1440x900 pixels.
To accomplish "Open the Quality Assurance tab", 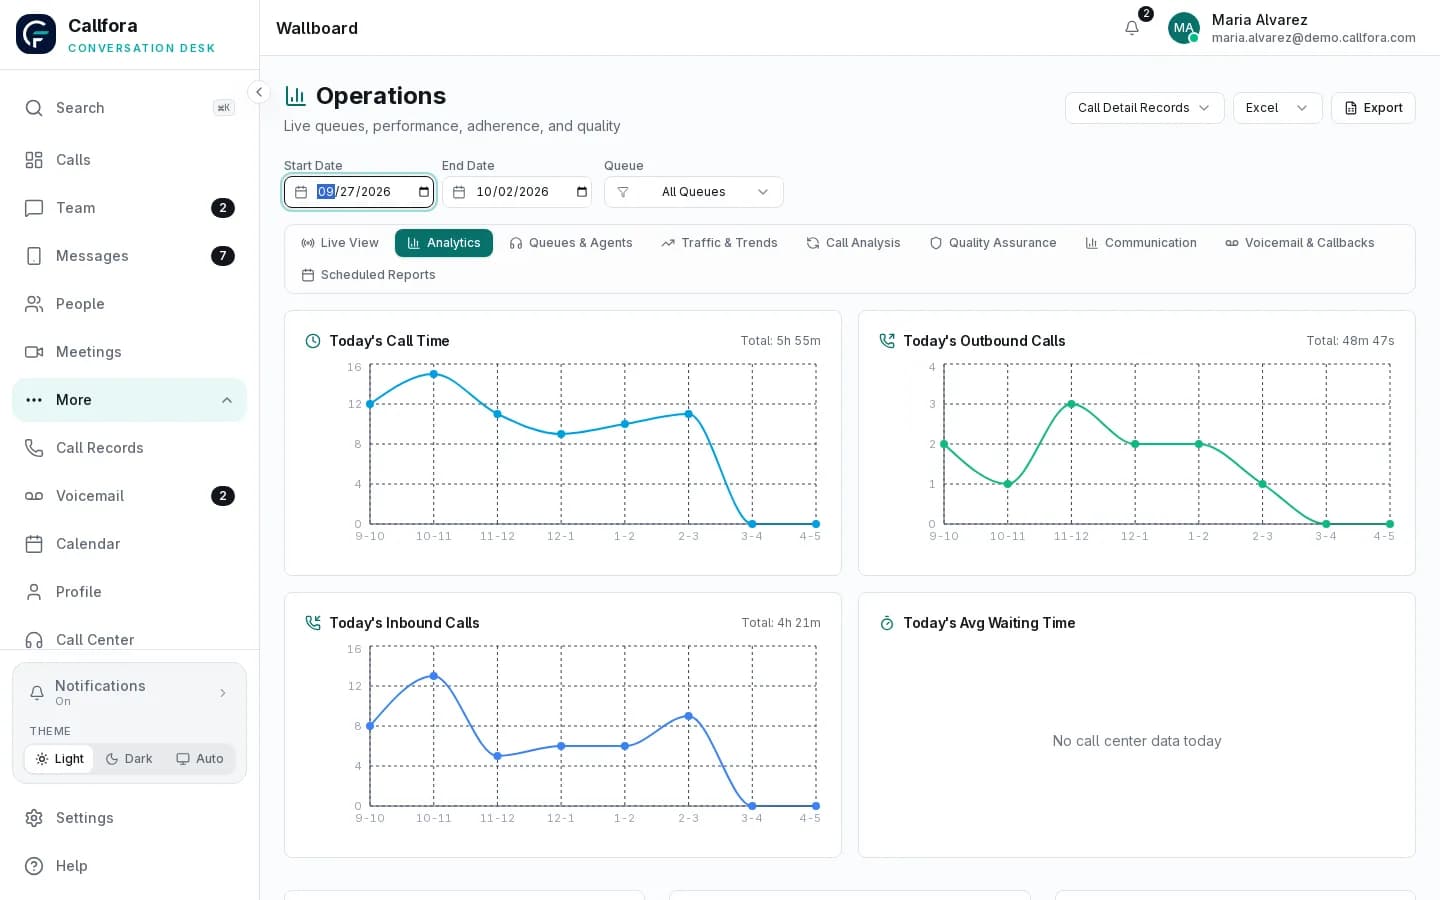I will (x=993, y=243).
